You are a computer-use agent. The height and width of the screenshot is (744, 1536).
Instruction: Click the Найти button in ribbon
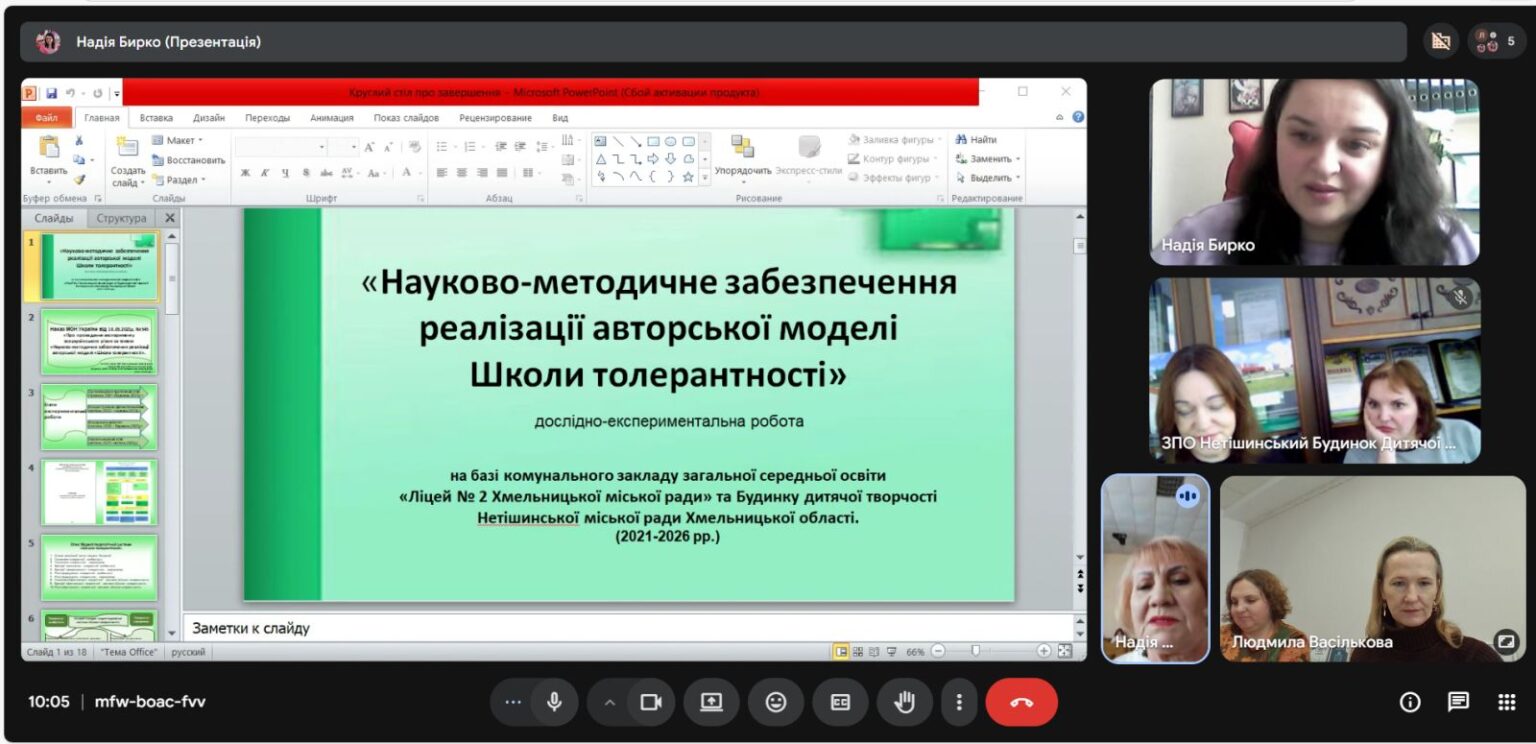977,140
